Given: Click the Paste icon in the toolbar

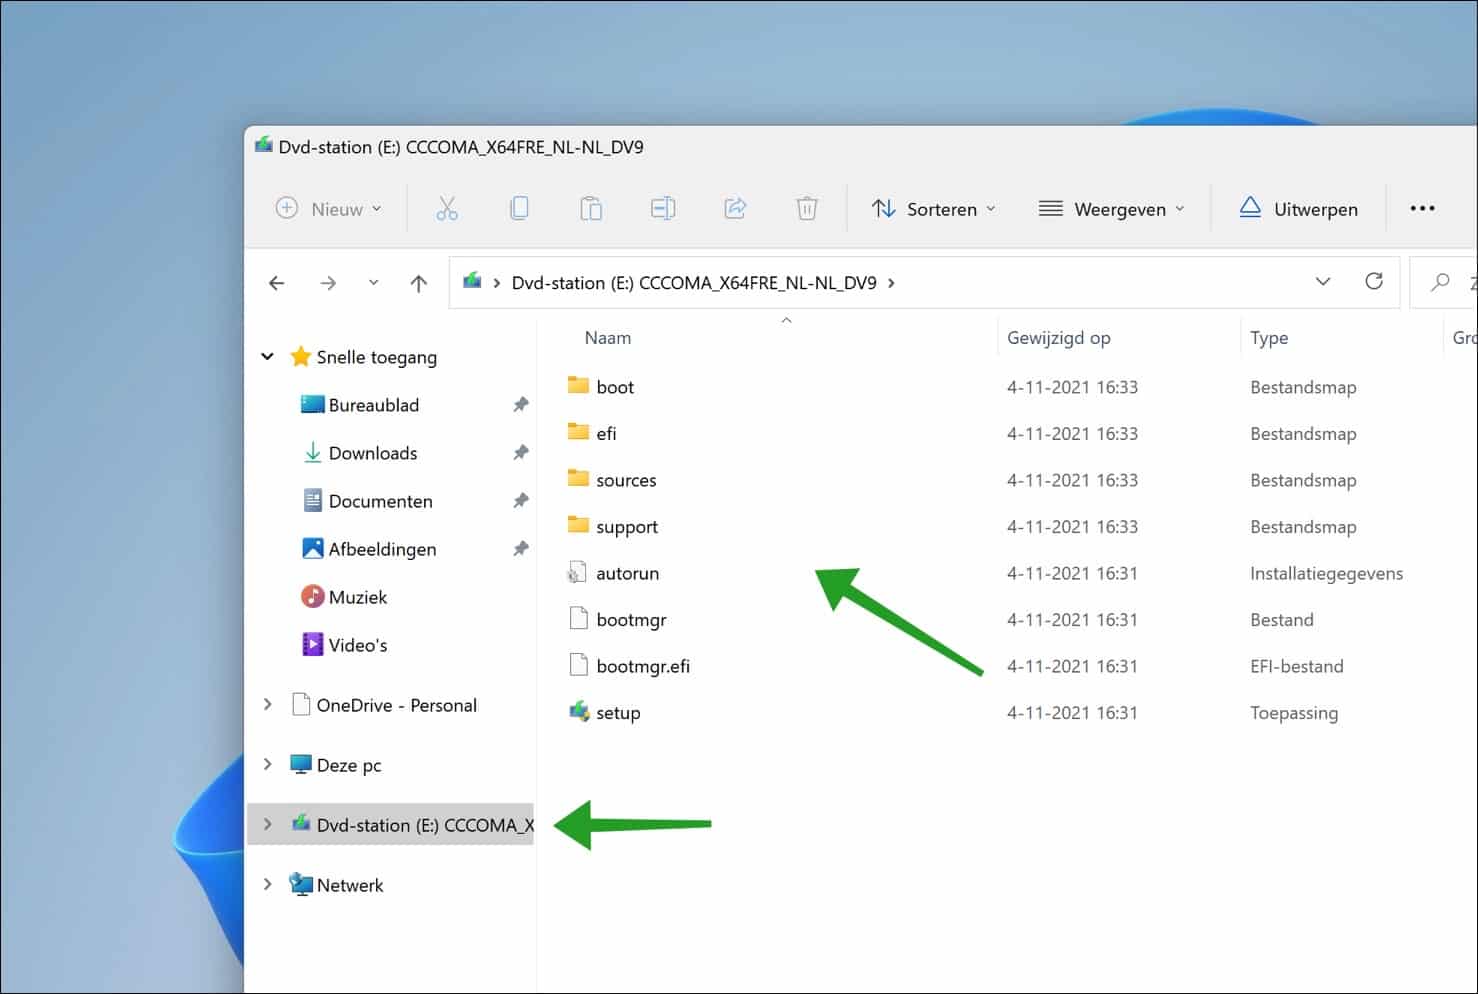Looking at the screenshot, I should (x=591, y=208).
